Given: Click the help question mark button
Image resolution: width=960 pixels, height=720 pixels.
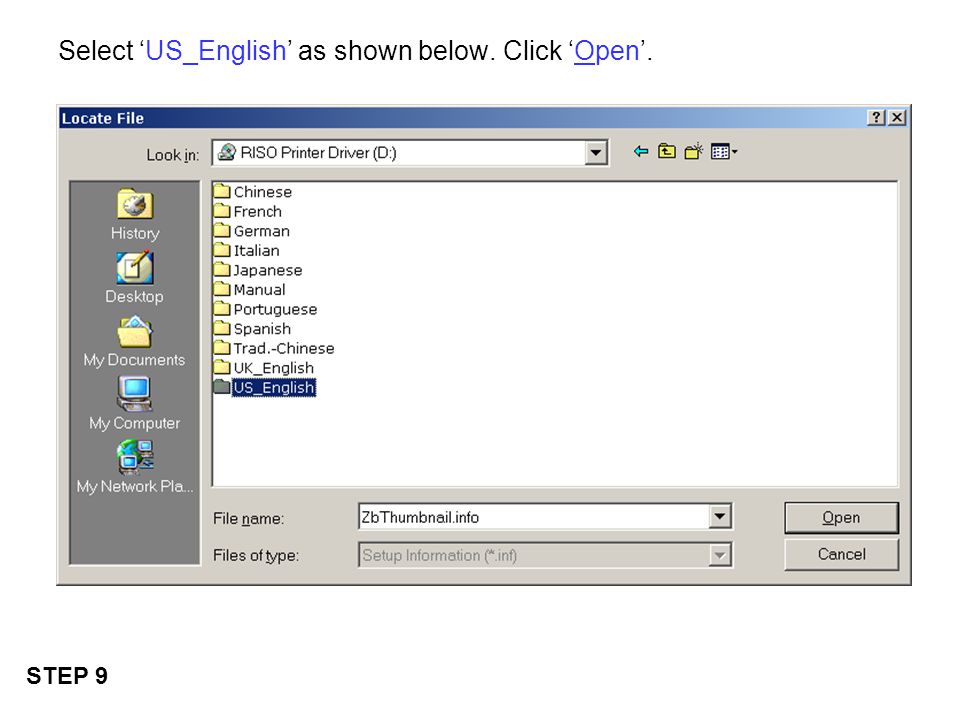Looking at the screenshot, I should pos(876,118).
